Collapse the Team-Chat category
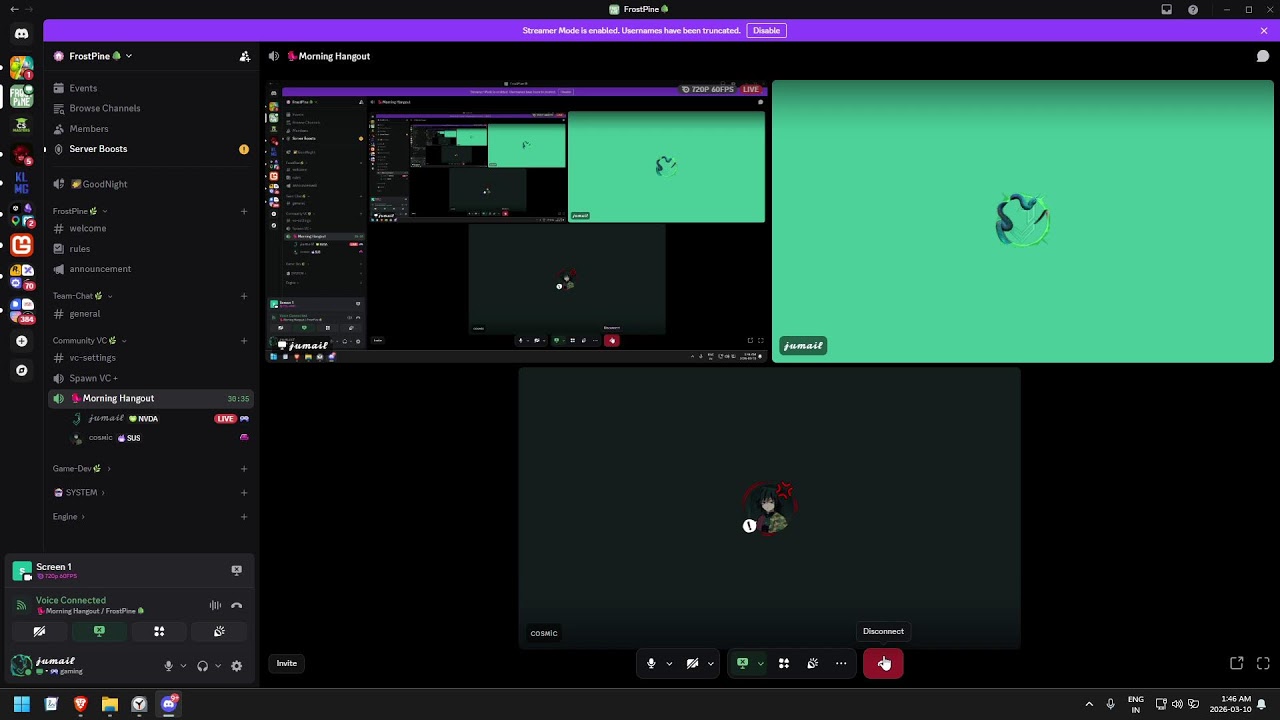The width and height of the screenshot is (1280, 720). click(83, 296)
